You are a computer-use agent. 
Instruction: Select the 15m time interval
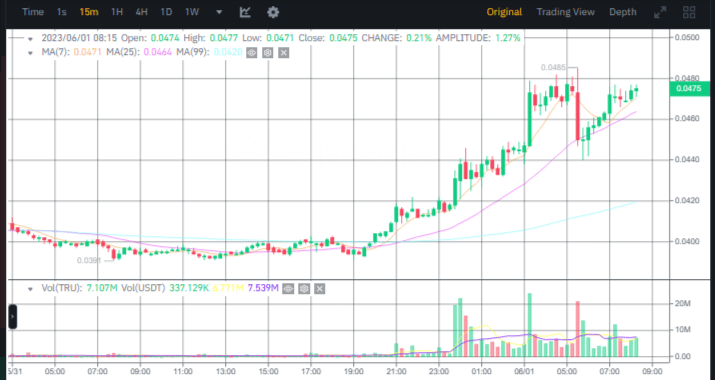point(88,12)
